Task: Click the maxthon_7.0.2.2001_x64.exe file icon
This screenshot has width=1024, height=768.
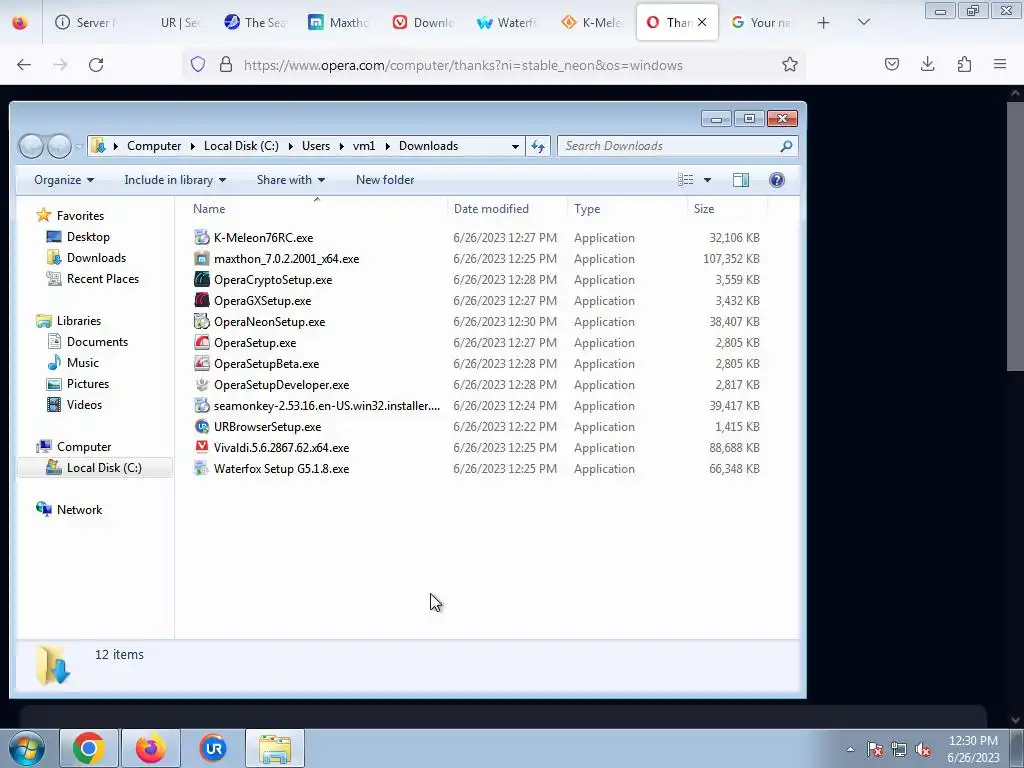Action: [202, 259]
